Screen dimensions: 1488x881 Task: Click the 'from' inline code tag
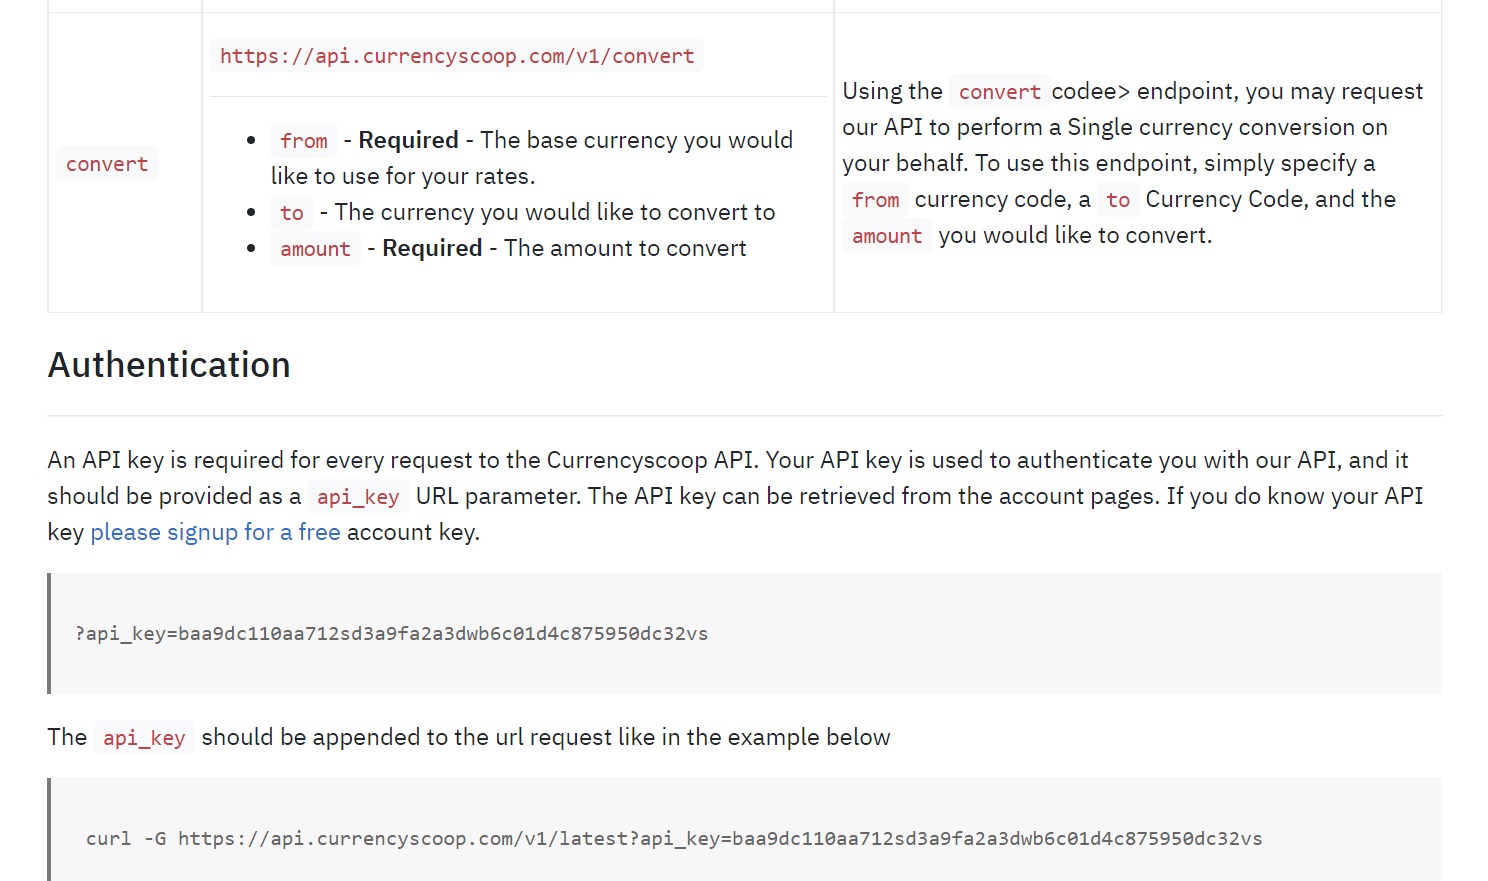click(x=302, y=140)
